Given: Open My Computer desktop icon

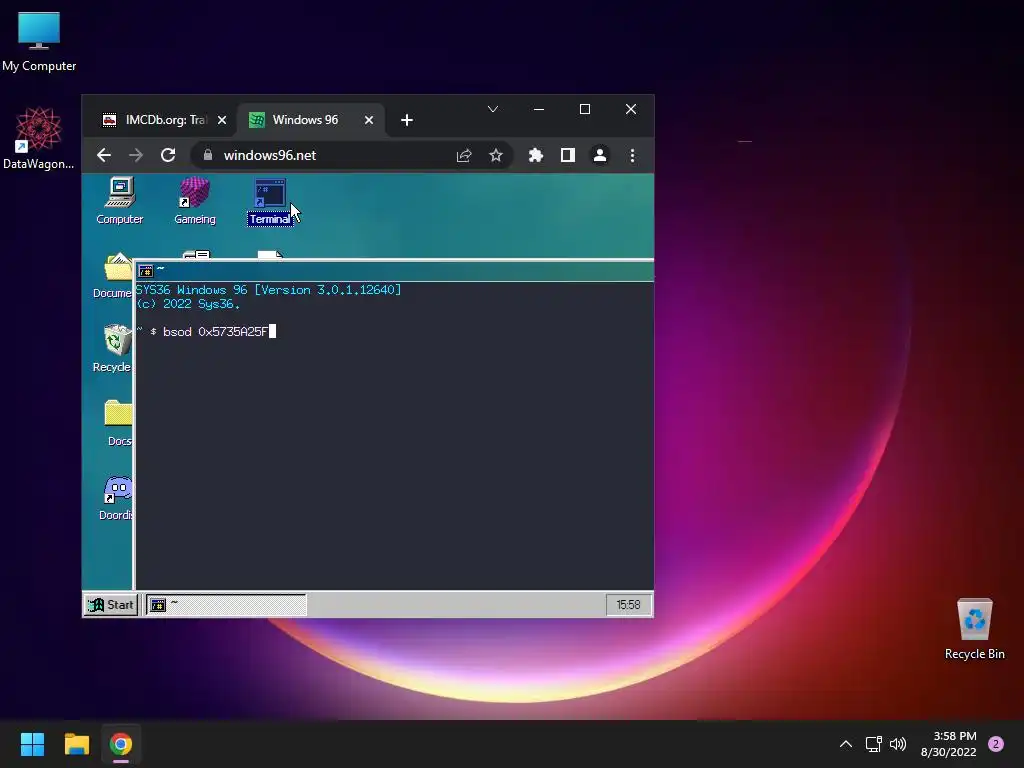Looking at the screenshot, I should pos(39,42).
